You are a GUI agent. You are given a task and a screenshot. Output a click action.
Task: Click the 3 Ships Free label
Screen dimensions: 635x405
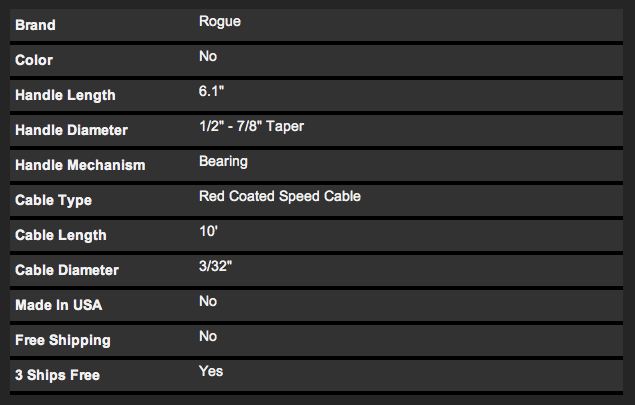point(57,375)
